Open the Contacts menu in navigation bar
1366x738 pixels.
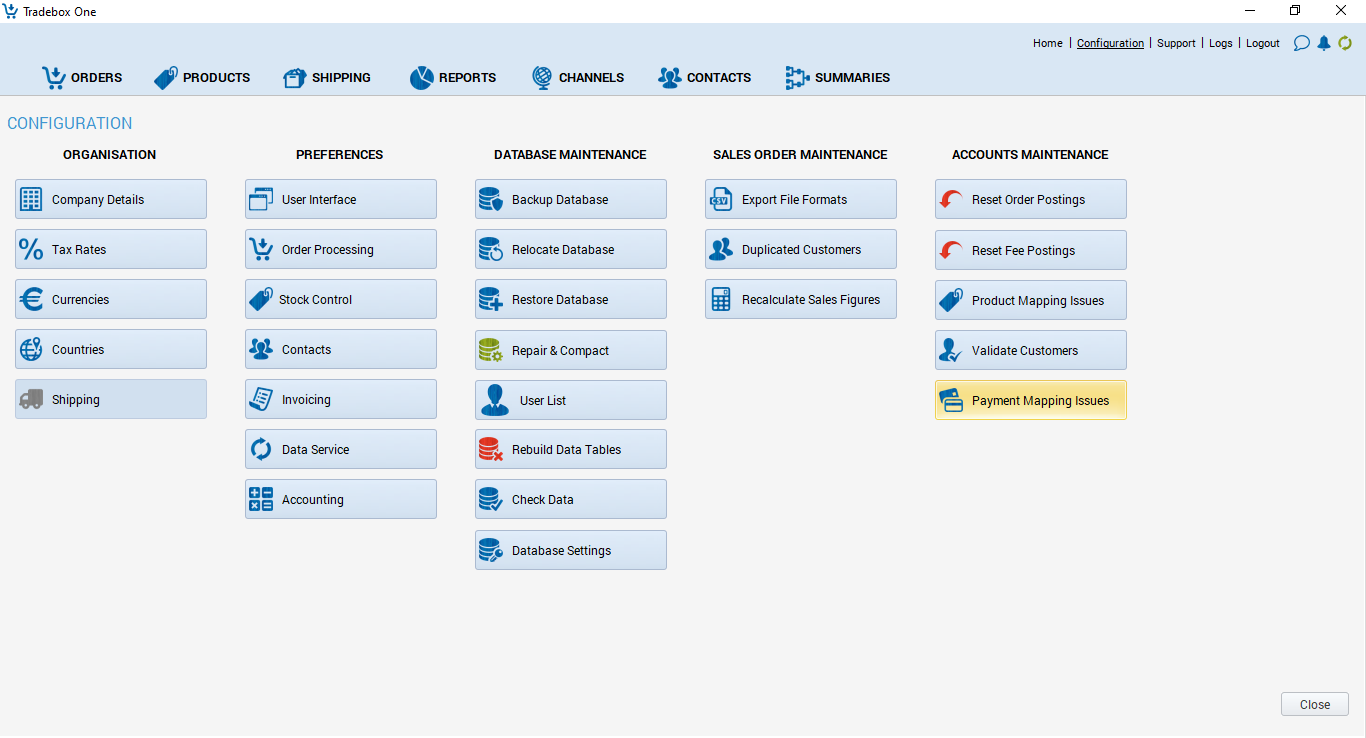pos(705,77)
